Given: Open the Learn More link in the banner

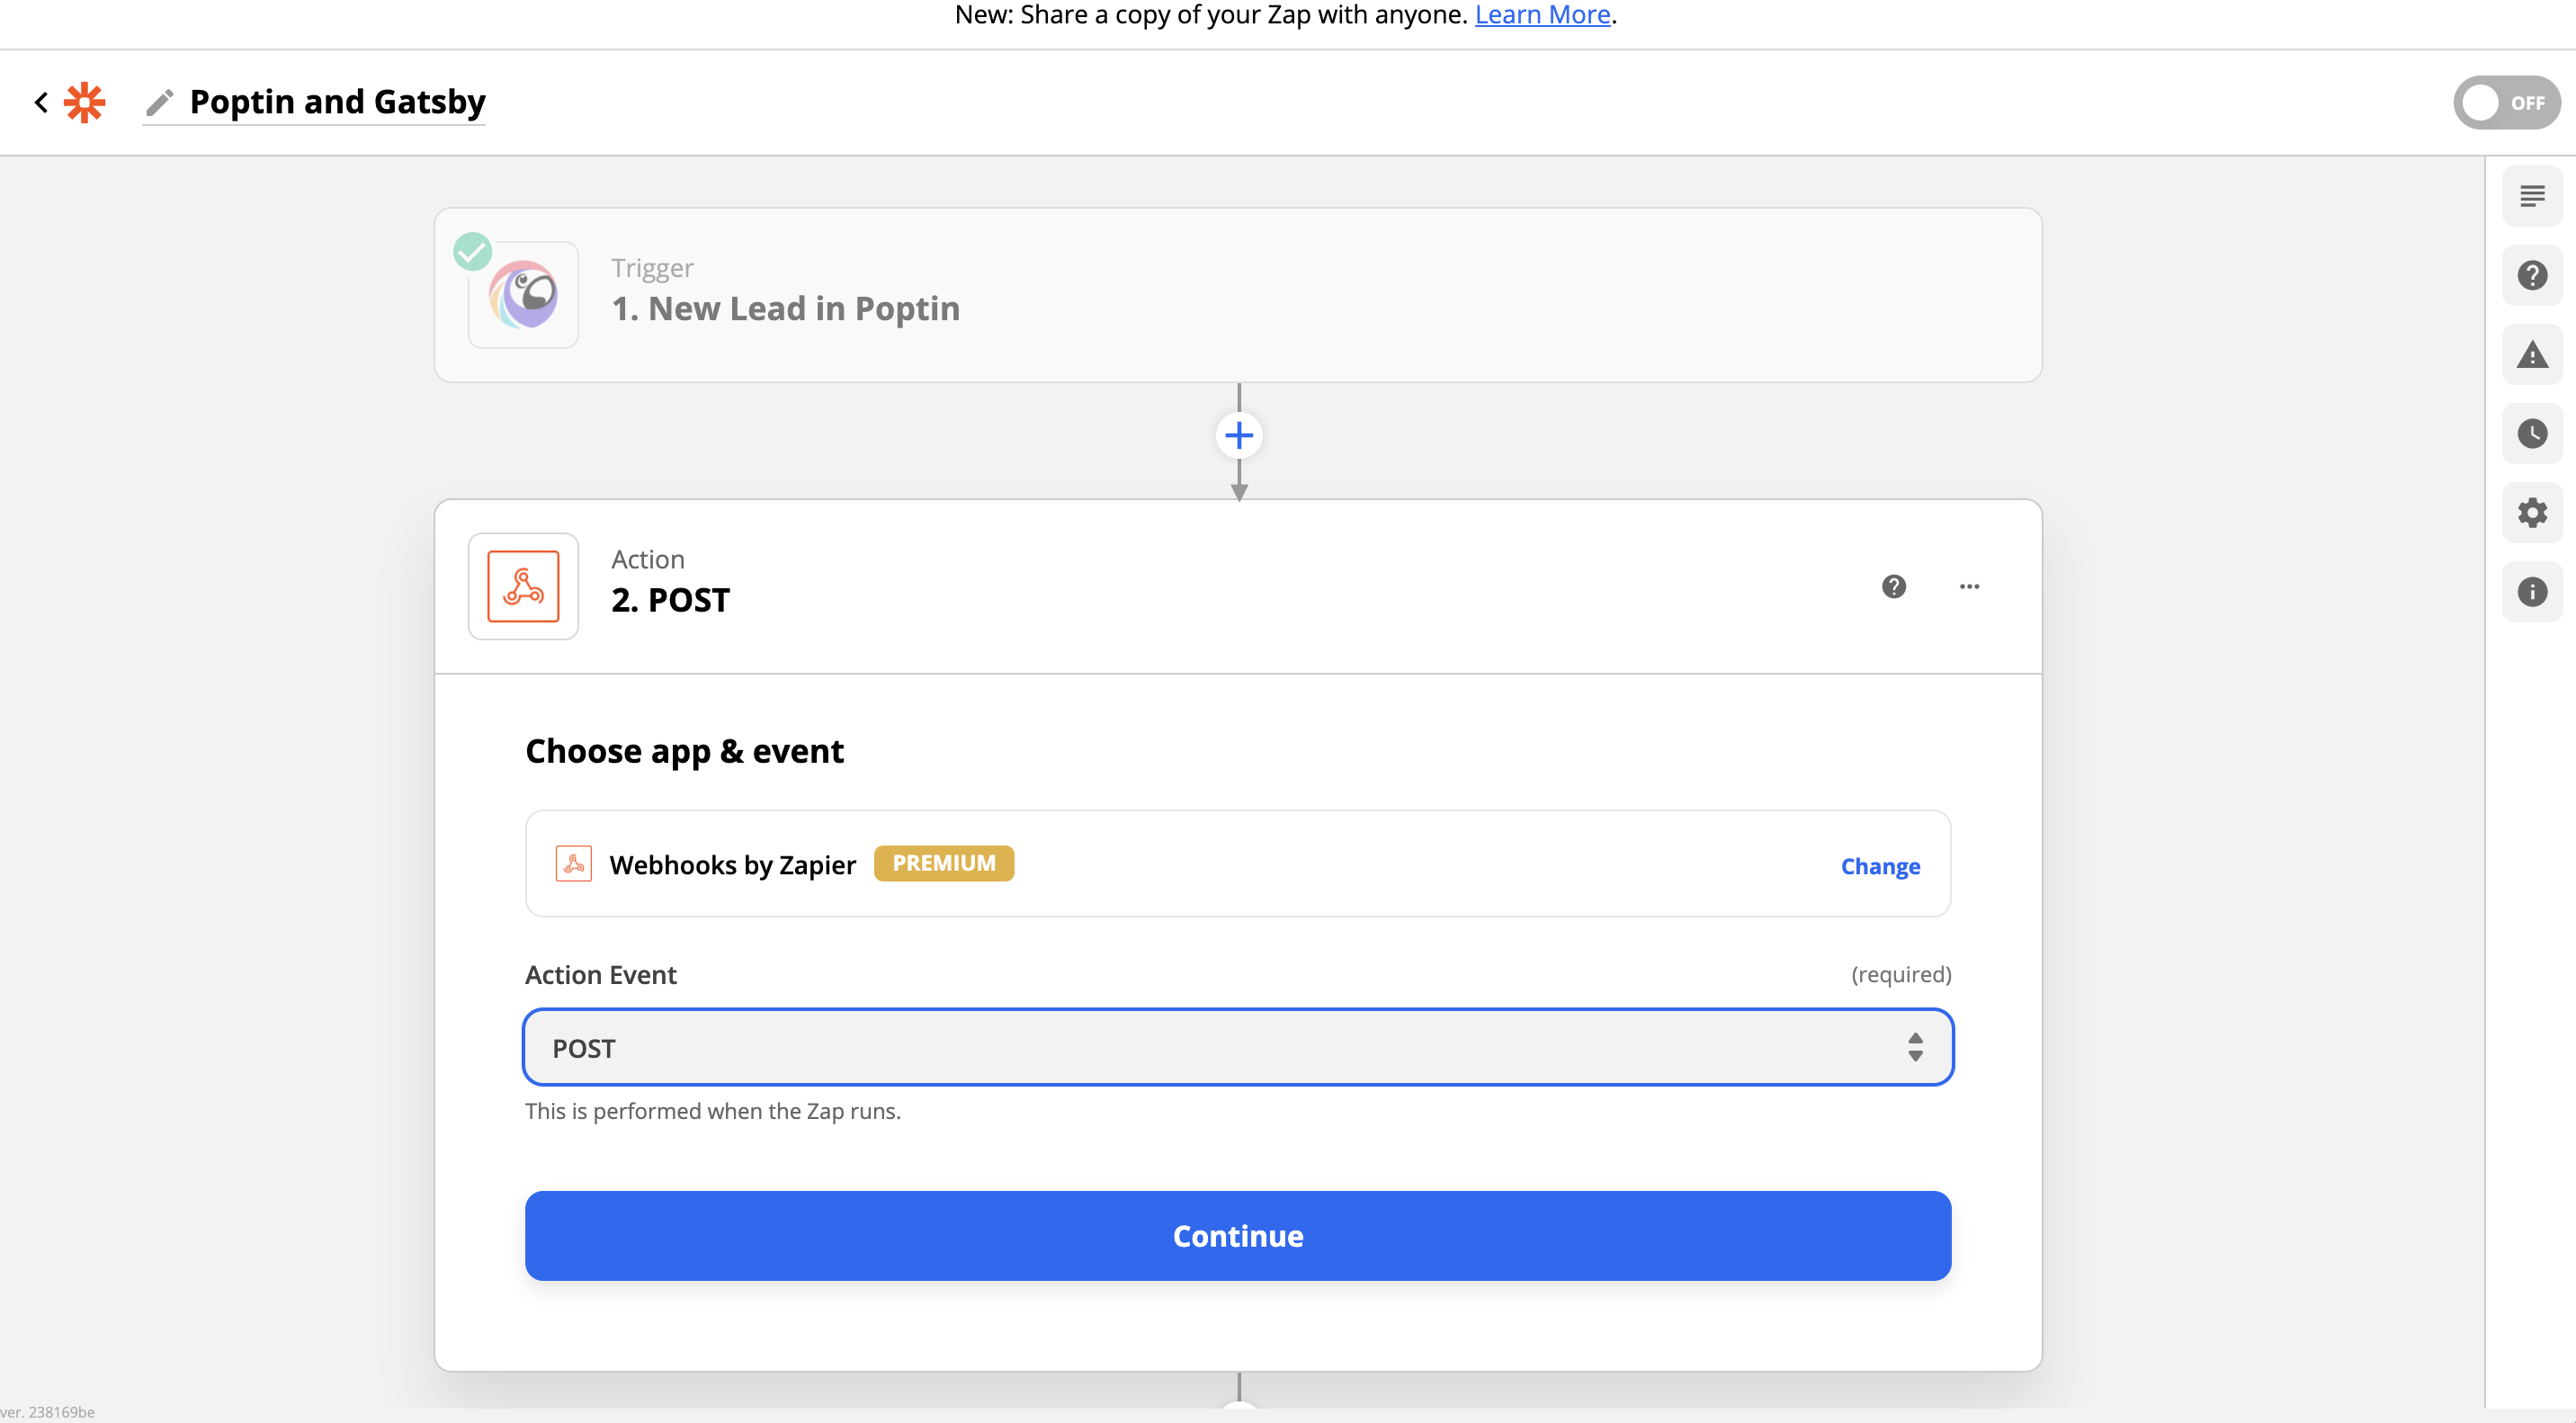Looking at the screenshot, I should coord(1542,14).
